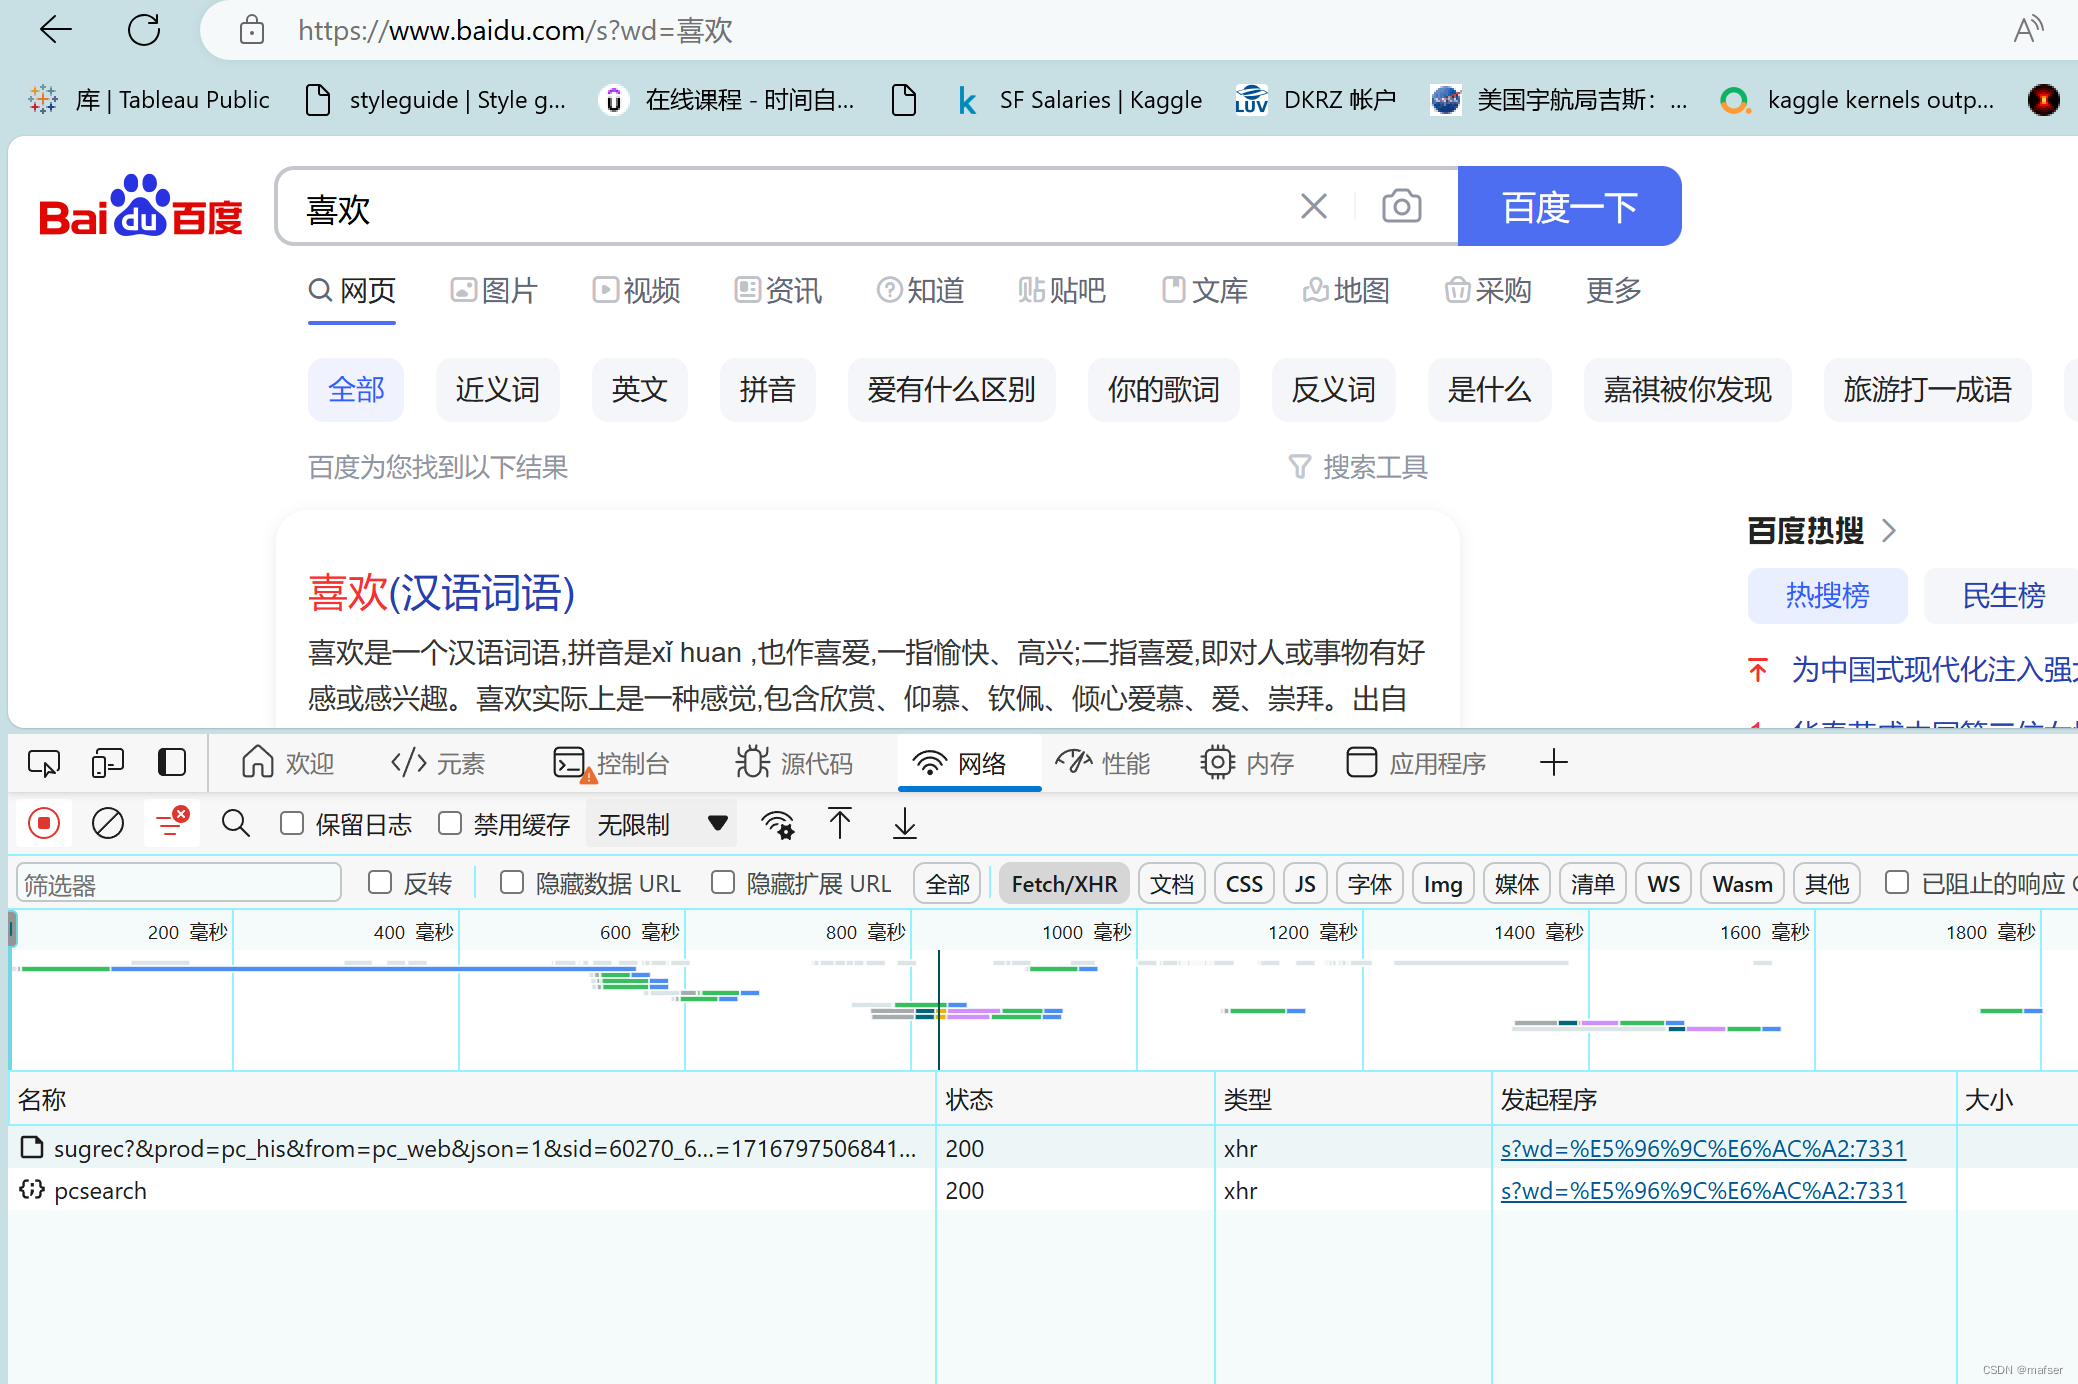The height and width of the screenshot is (1384, 2078).
Task: Check the invert filter checkbox
Action: (x=380, y=882)
